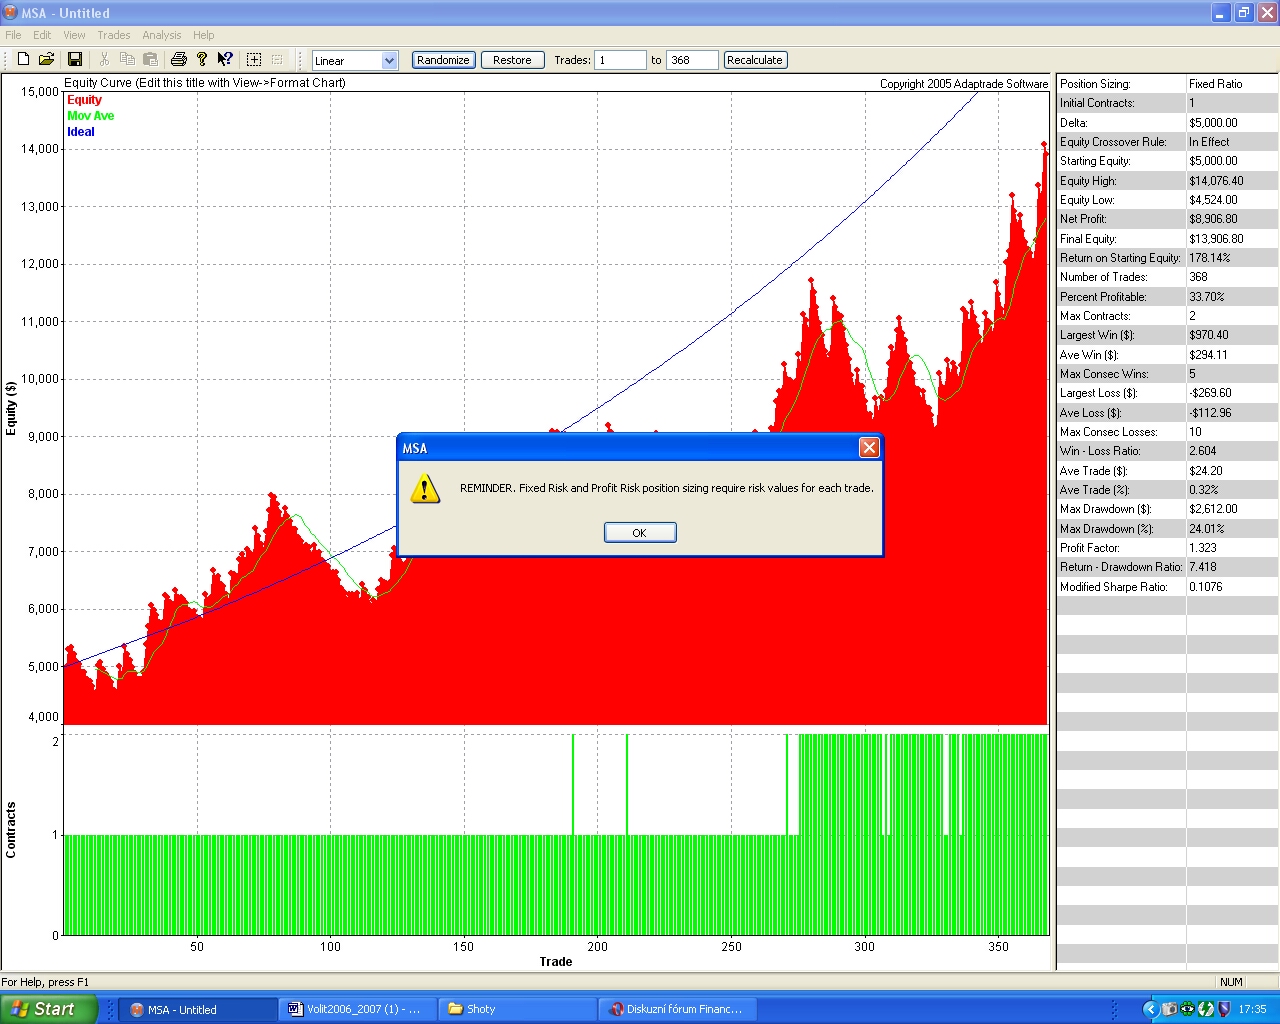Click the Randomize button
Viewport: 1280px width, 1024px height.
(x=443, y=60)
